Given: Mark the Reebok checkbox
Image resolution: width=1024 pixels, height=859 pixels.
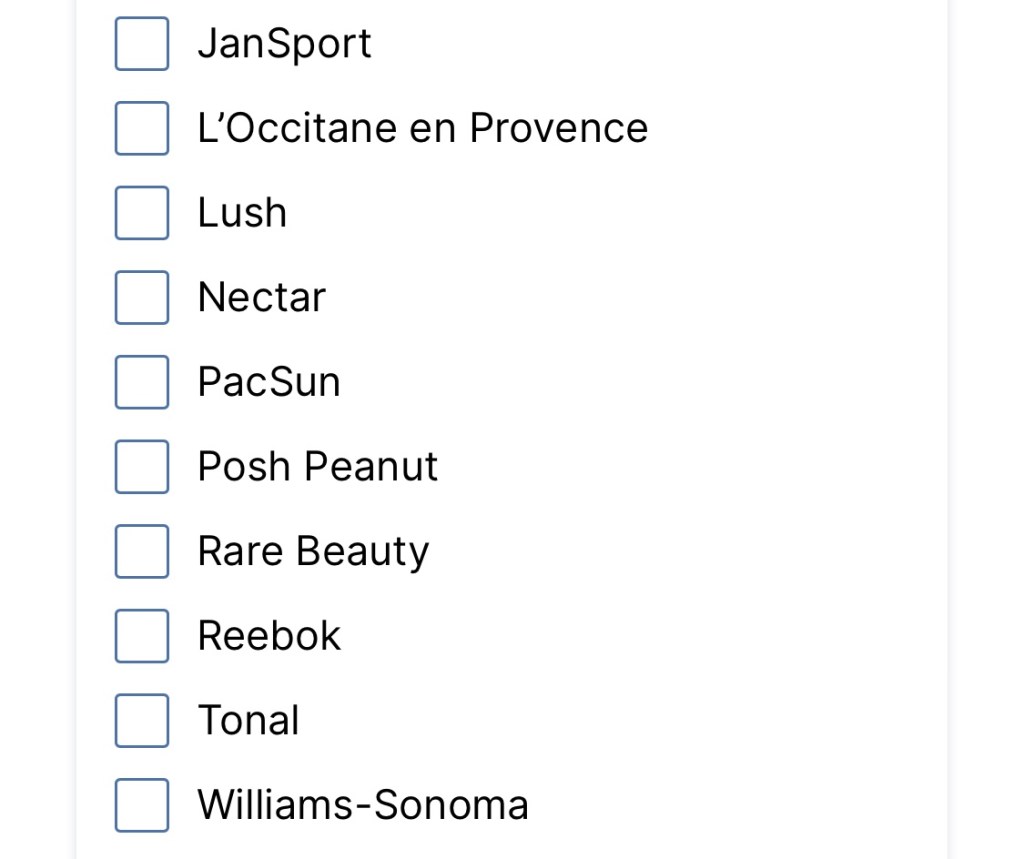Looking at the screenshot, I should click(x=142, y=636).
